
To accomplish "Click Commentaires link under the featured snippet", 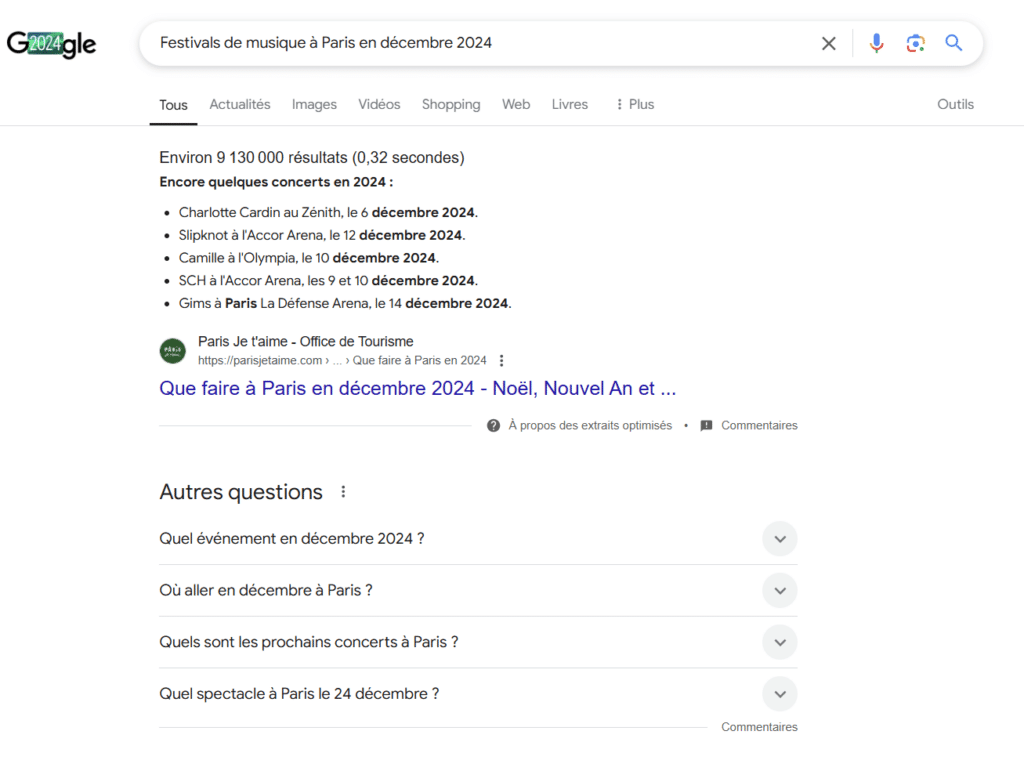I will 759,426.
